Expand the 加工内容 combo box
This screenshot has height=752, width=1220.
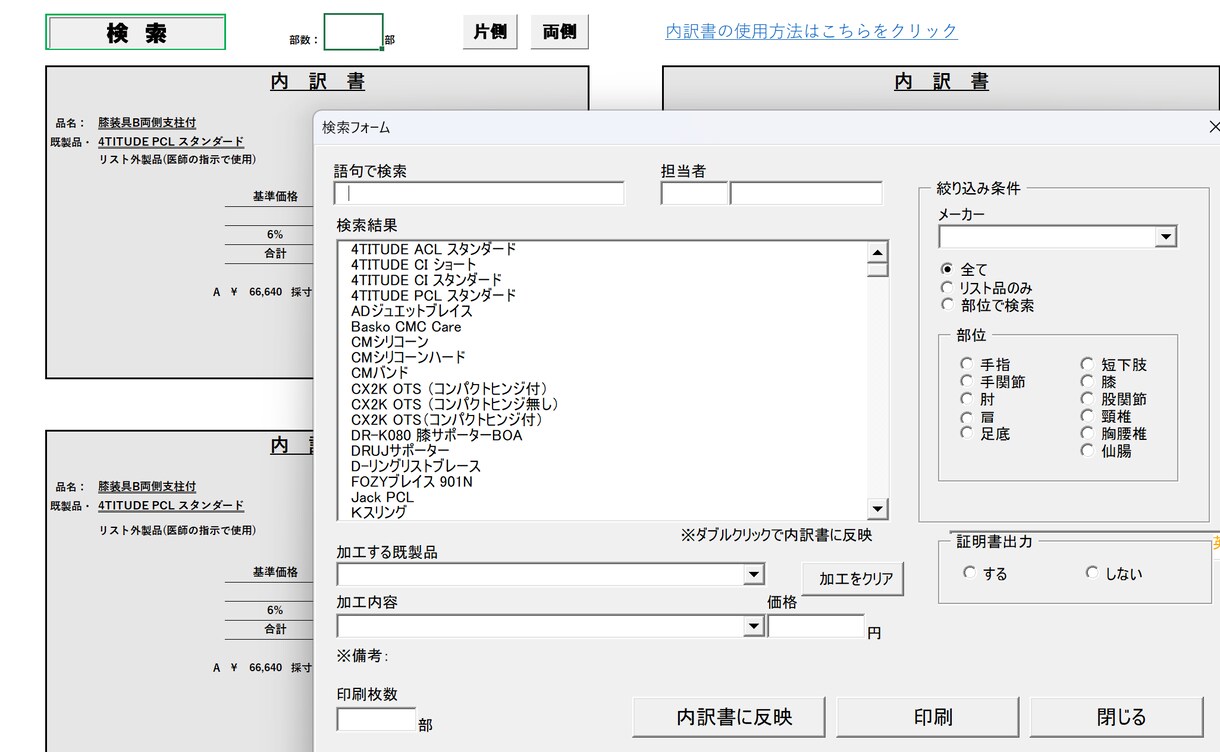coord(754,626)
